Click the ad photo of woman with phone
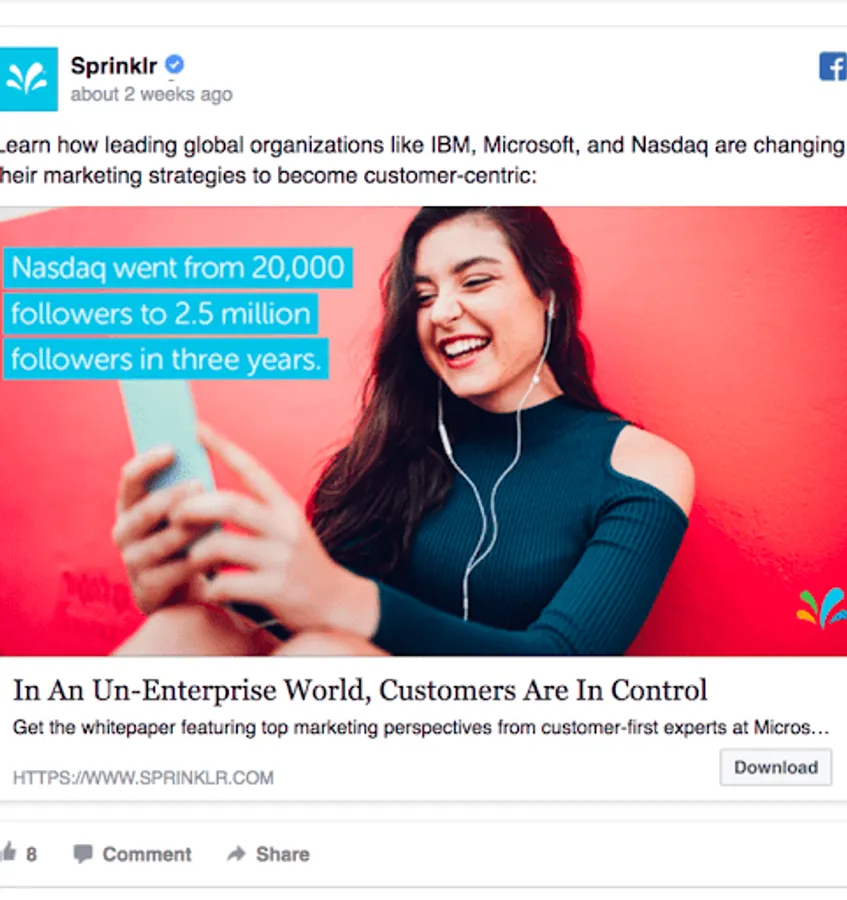Viewport: 847px width, 900px height. (424, 431)
